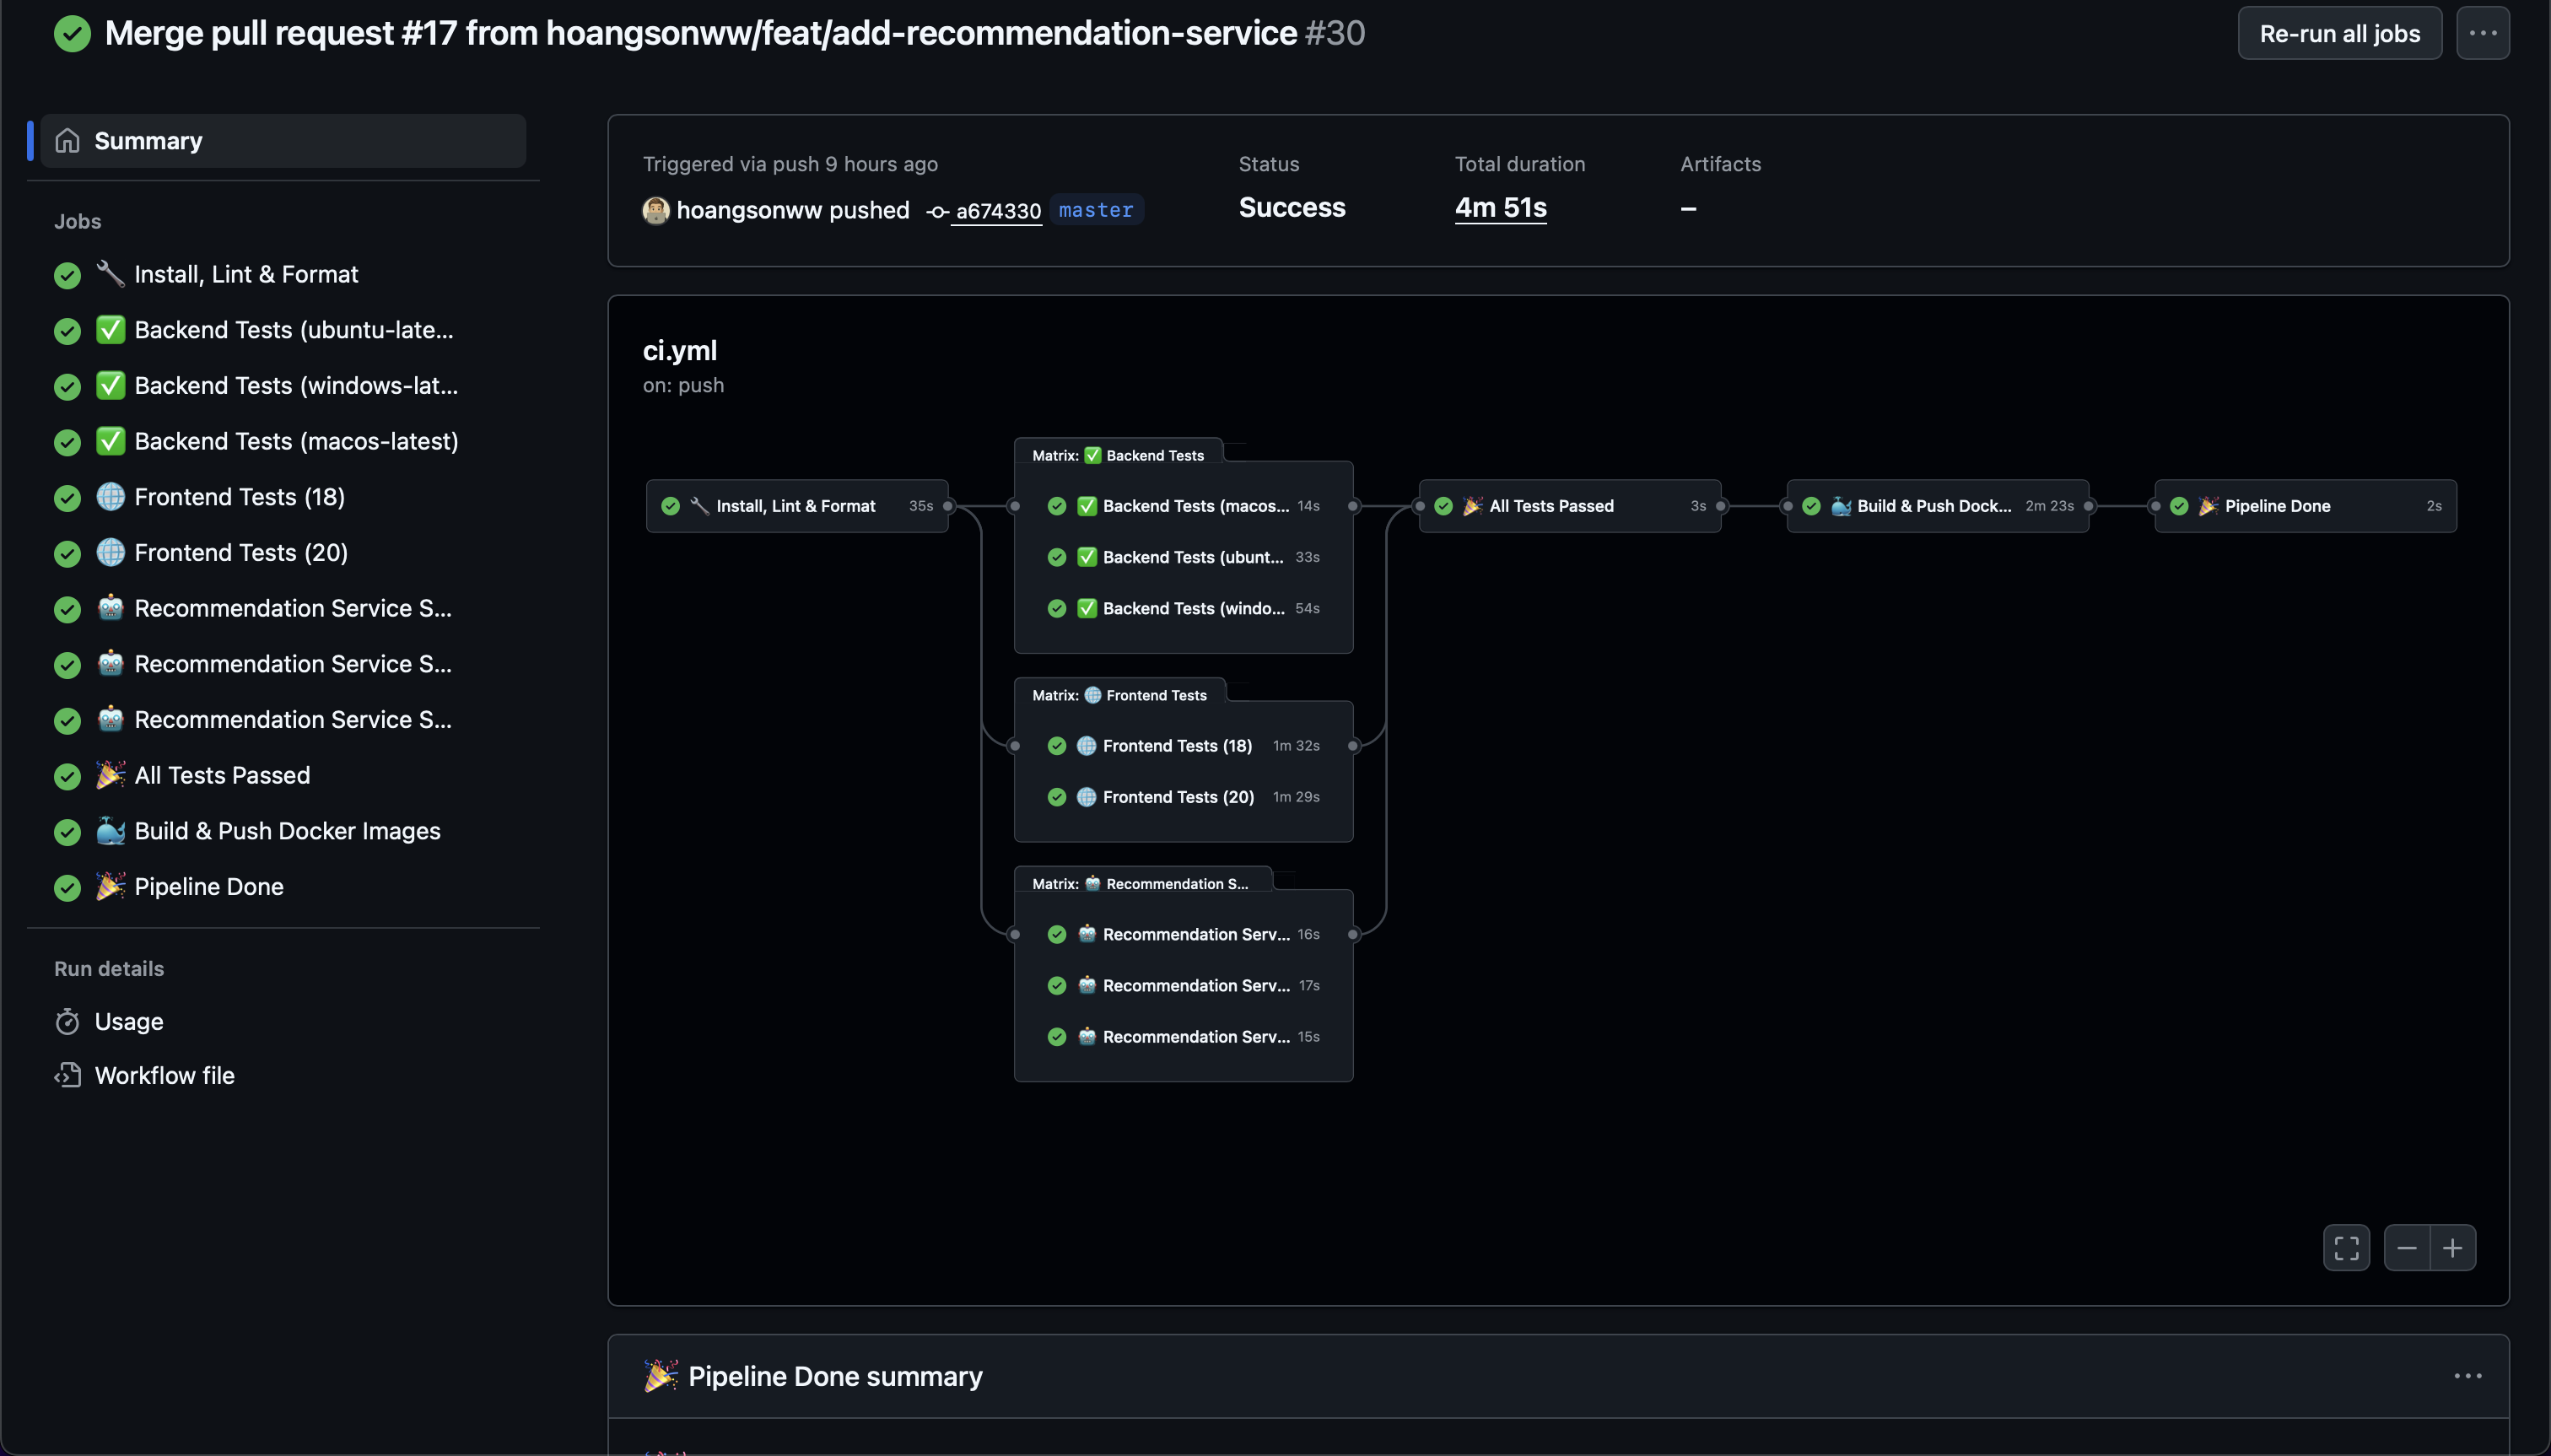
Task: Select Backend Tests (macos-latest) from the Jobs list
Action: click(x=295, y=440)
